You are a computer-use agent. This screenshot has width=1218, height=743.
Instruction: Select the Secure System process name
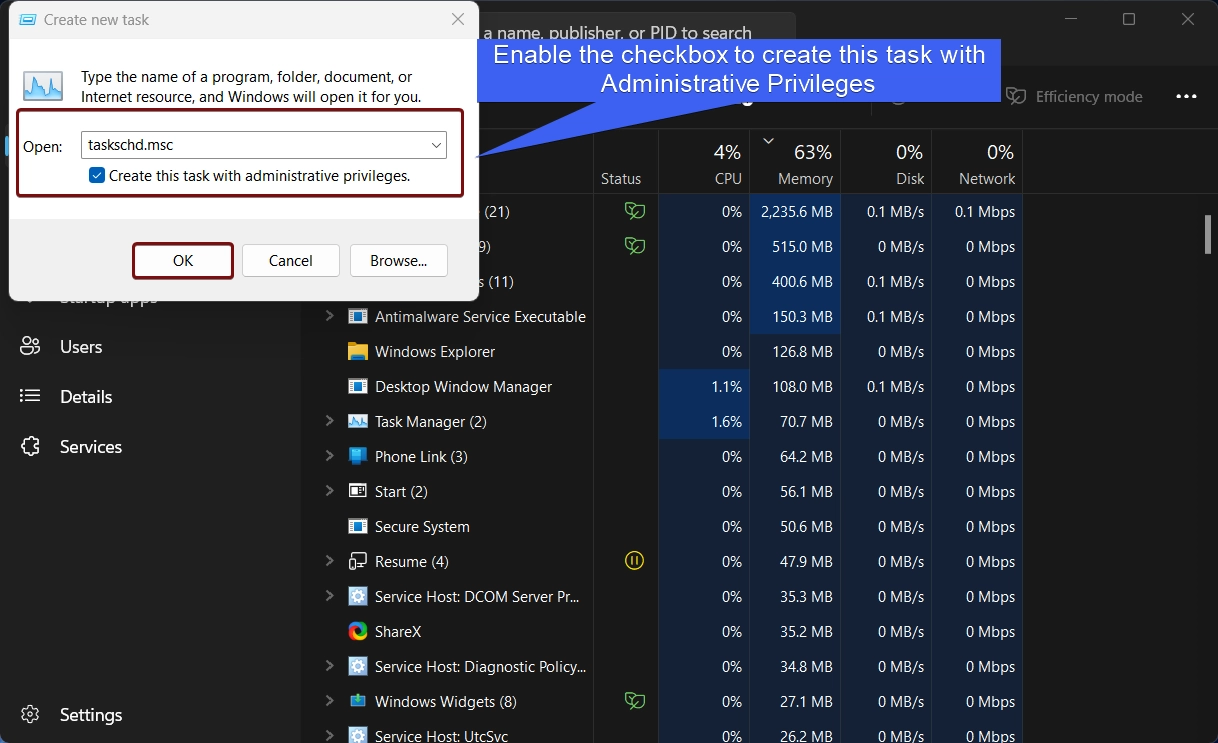[x=422, y=527]
